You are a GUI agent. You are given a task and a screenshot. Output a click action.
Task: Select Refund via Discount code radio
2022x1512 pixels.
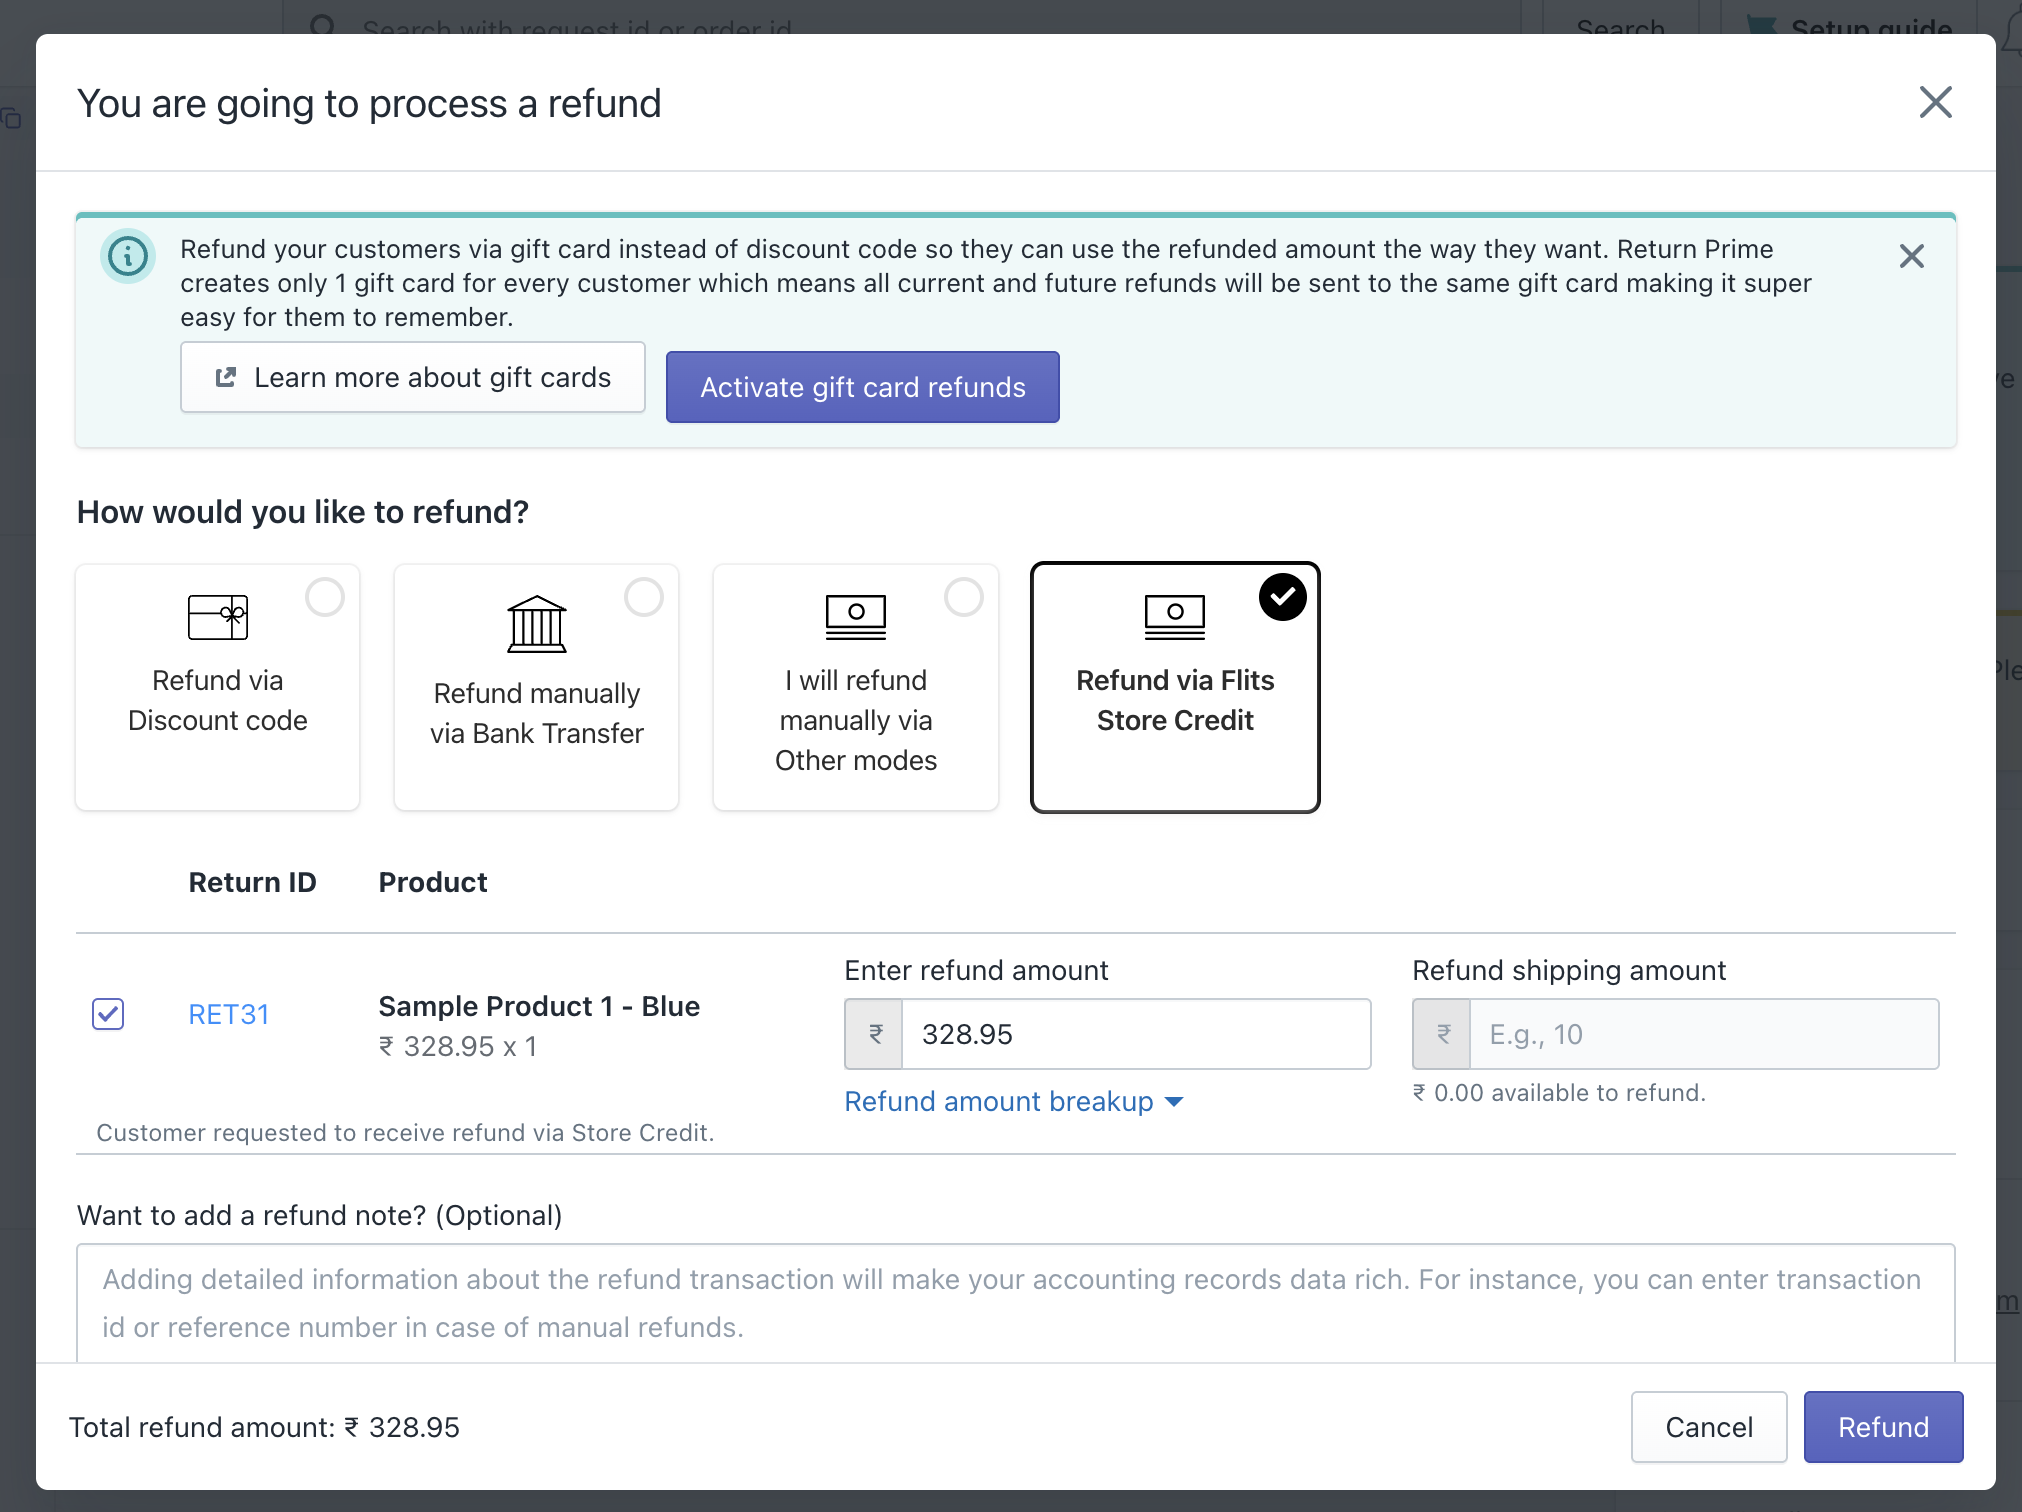[x=325, y=597]
